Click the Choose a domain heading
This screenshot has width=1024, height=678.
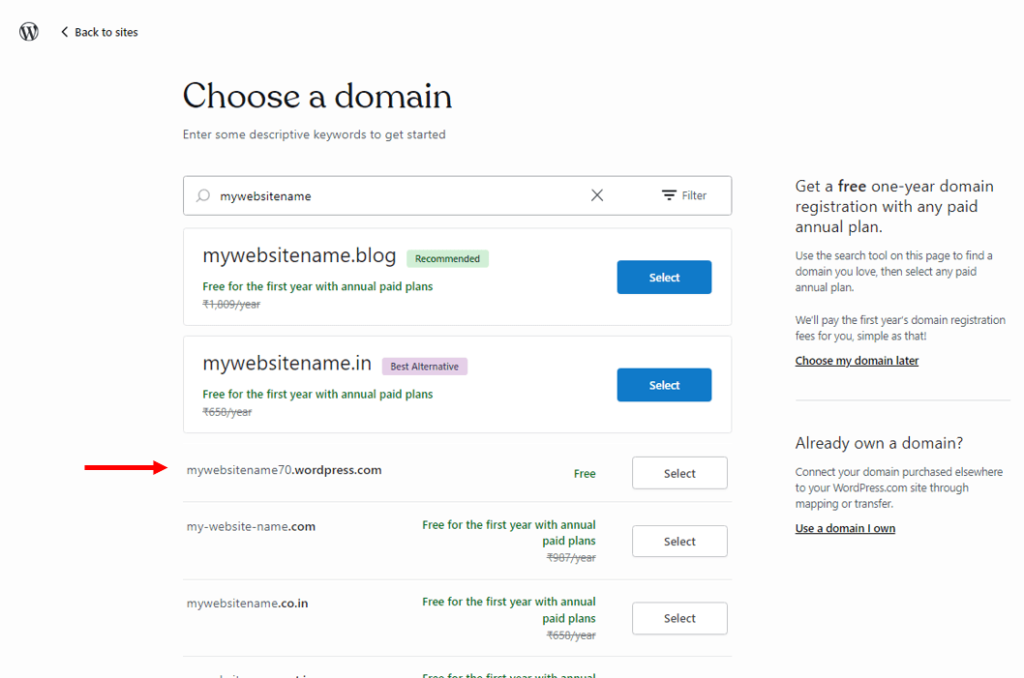(x=317, y=96)
